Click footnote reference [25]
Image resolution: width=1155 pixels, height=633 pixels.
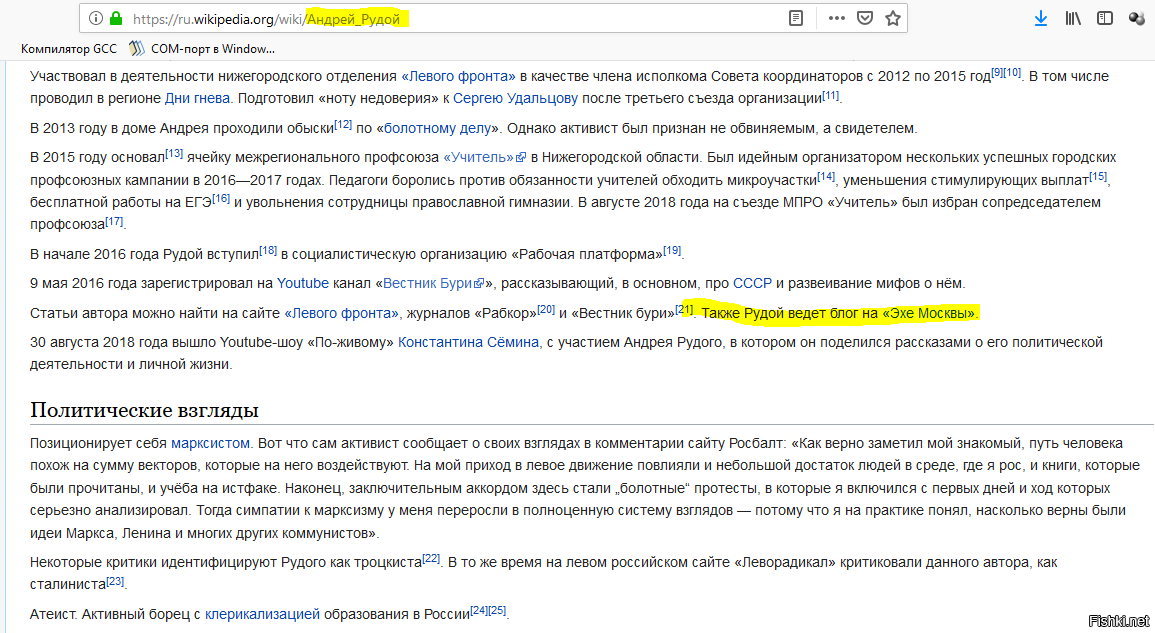(x=497, y=610)
